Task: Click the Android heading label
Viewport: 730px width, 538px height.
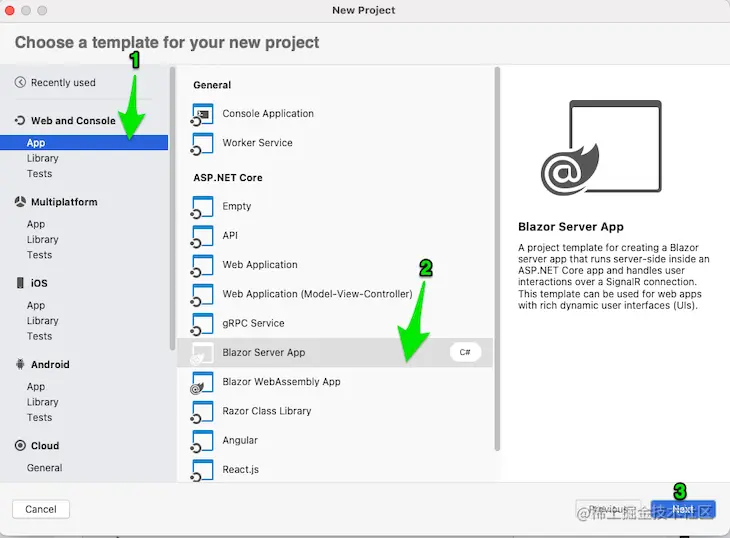Action: [x=50, y=364]
